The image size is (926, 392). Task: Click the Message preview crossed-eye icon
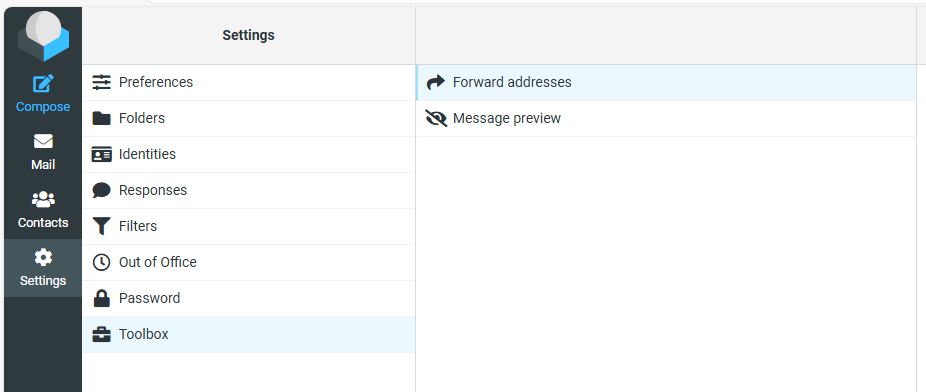(436, 118)
